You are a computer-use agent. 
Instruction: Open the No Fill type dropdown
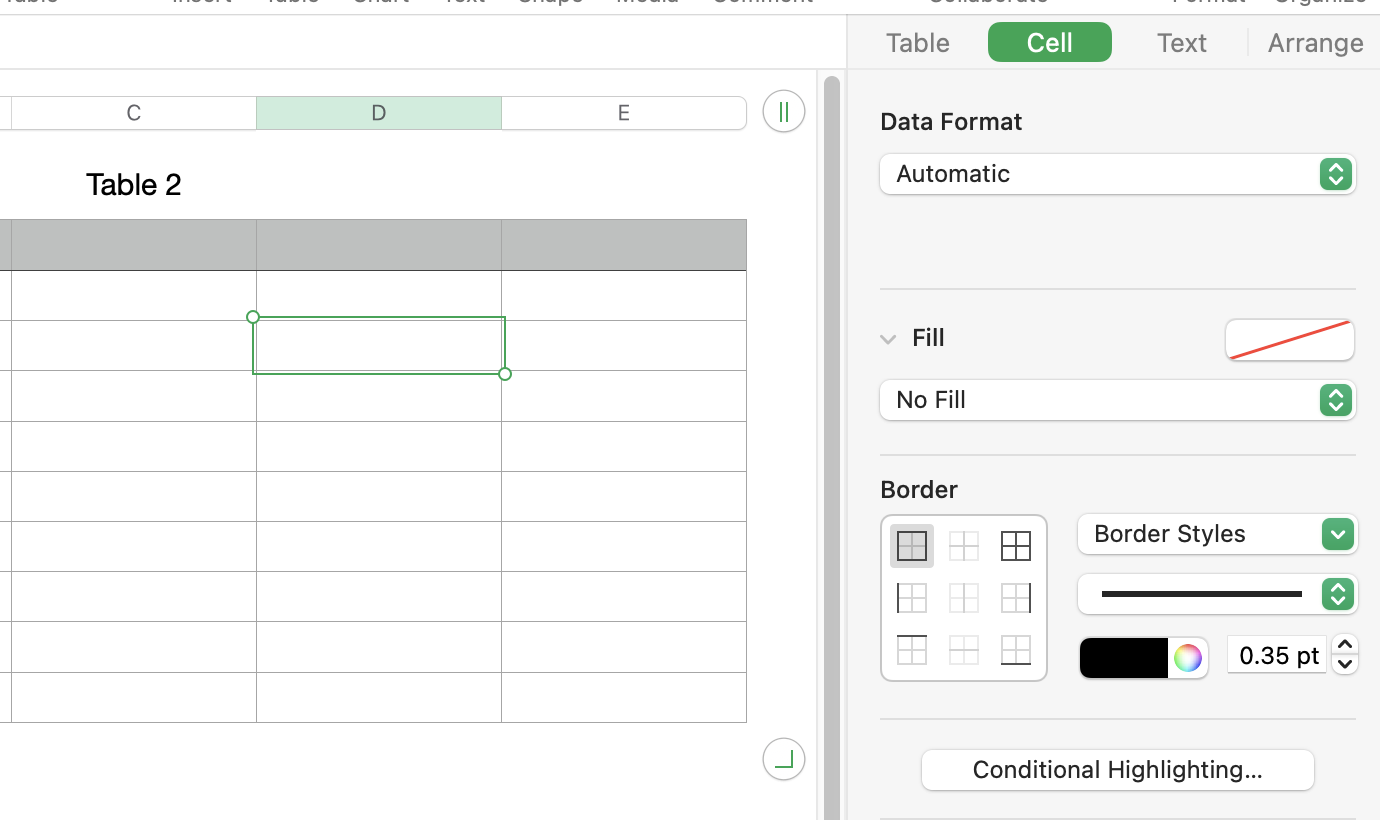pos(1118,400)
